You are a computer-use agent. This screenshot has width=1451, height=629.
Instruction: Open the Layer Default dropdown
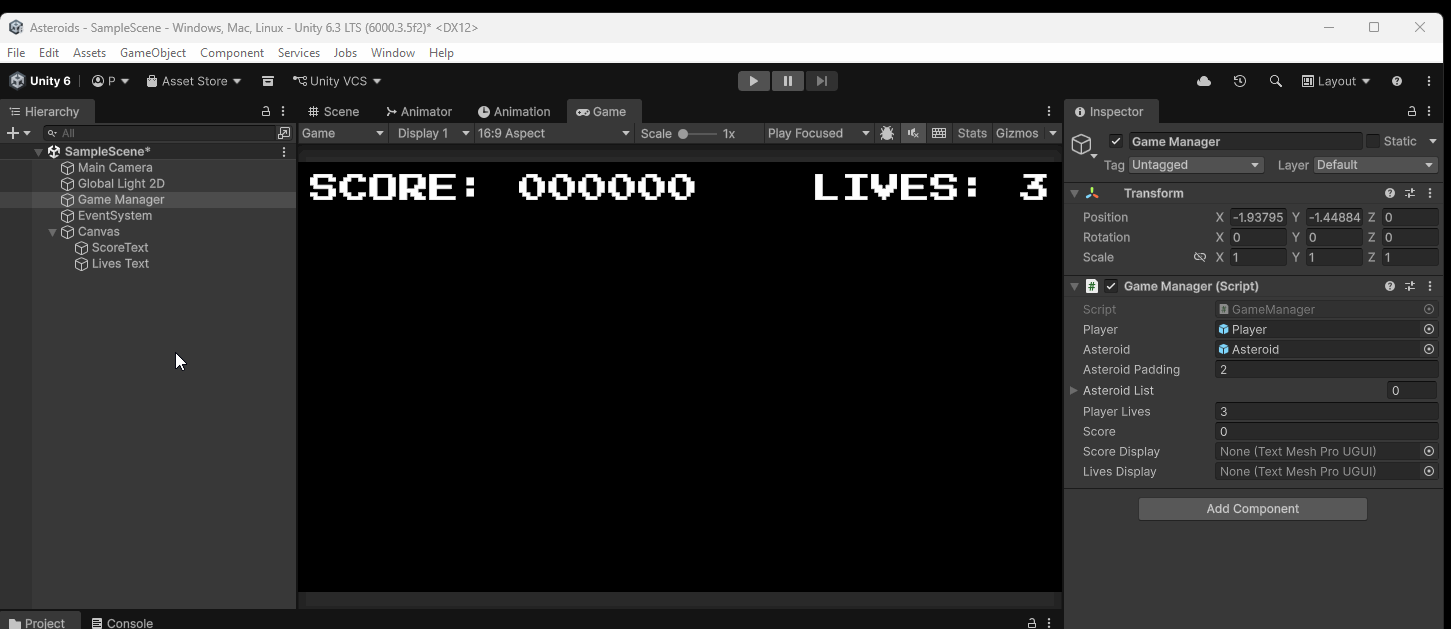1375,165
